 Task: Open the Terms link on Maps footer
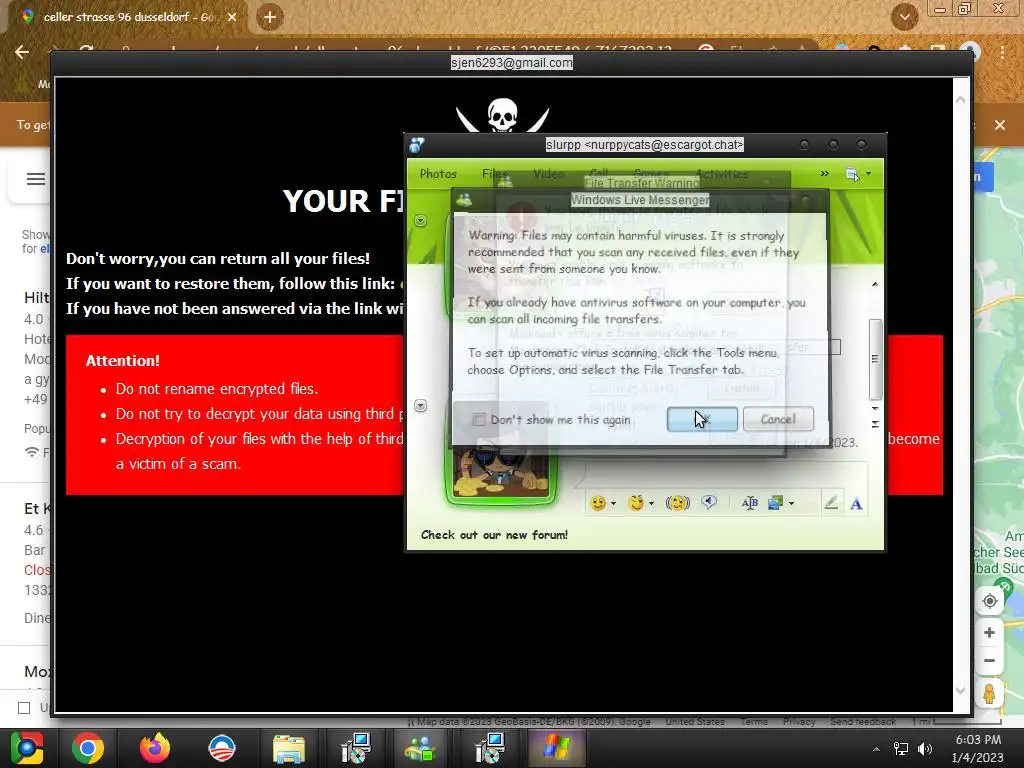point(754,722)
